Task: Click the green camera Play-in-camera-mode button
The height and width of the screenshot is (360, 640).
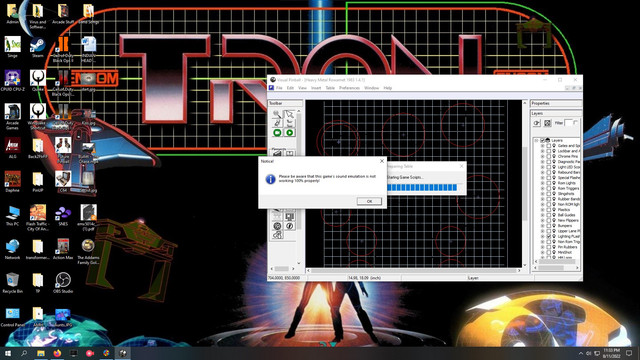Action: click(277, 132)
